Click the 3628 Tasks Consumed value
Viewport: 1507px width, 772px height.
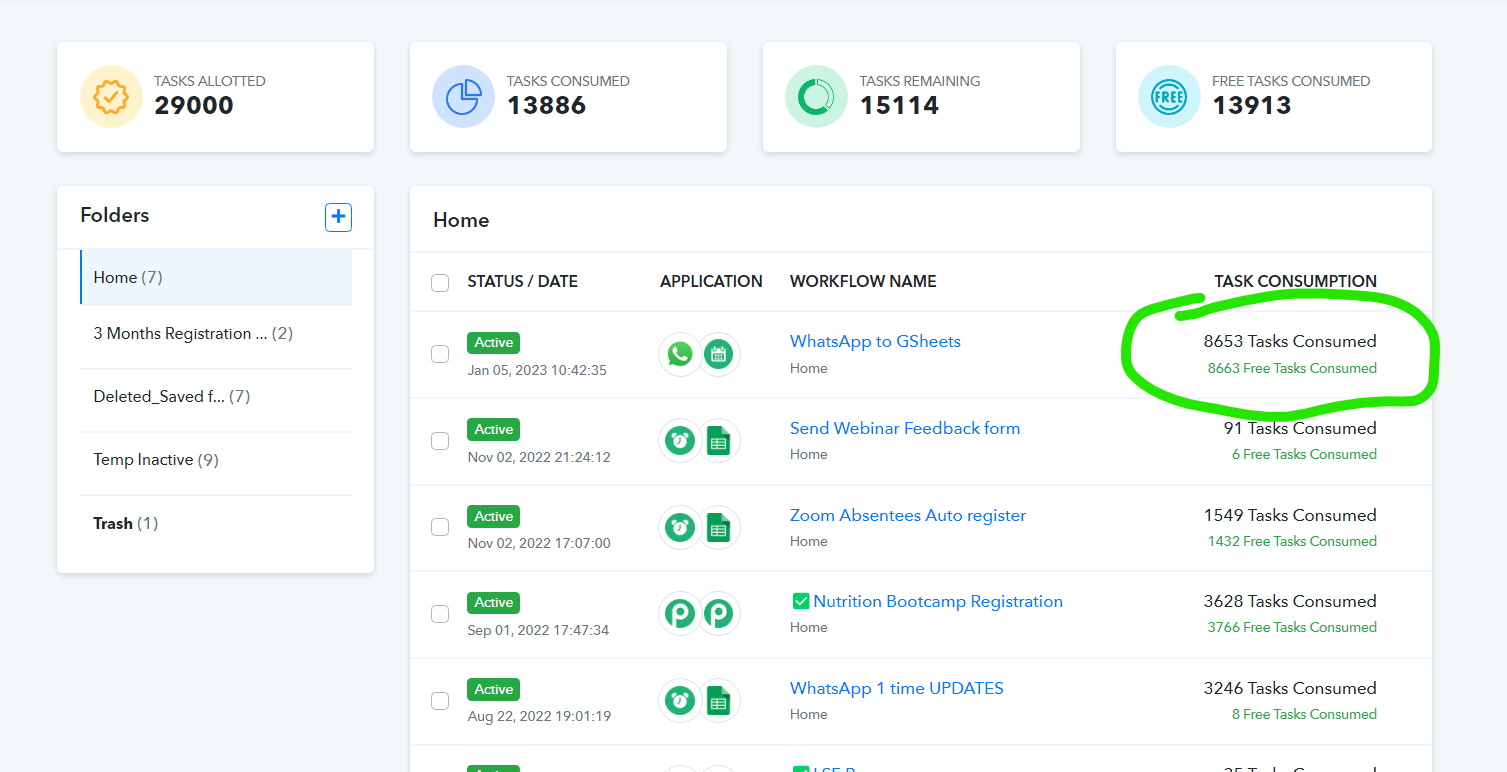(1290, 601)
